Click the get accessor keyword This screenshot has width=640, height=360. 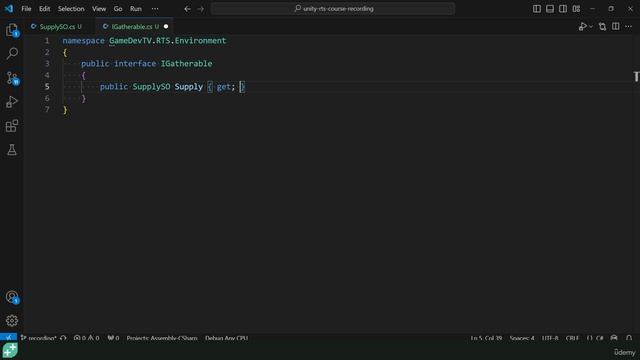[223, 87]
